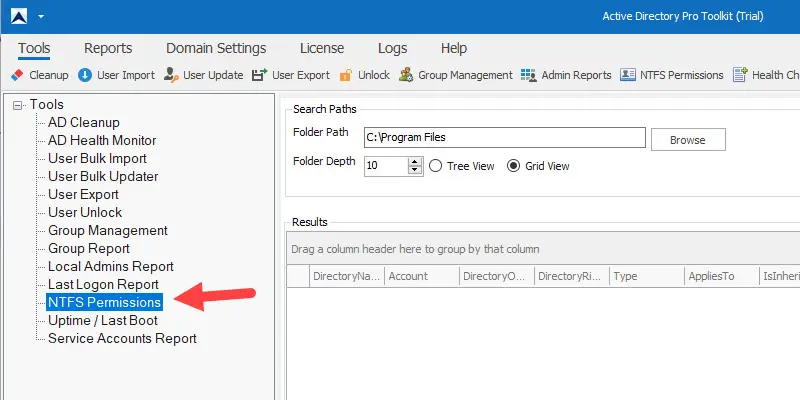Click the Health Check toolbar icon

pyautogui.click(x=740, y=75)
